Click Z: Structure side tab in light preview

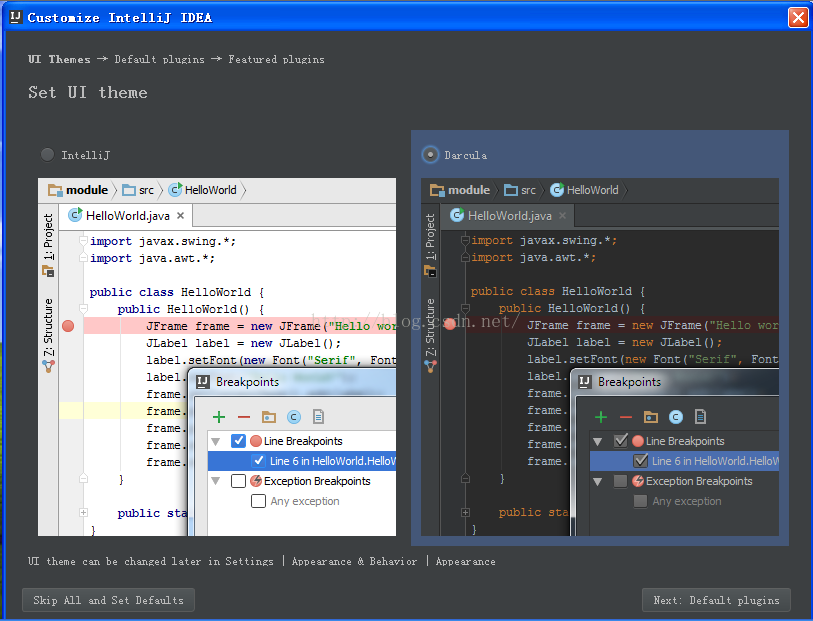48,327
